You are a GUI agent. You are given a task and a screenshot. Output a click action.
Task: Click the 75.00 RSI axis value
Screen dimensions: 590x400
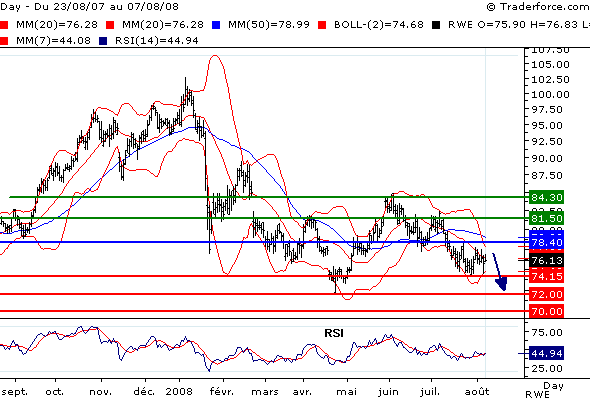coord(547,333)
